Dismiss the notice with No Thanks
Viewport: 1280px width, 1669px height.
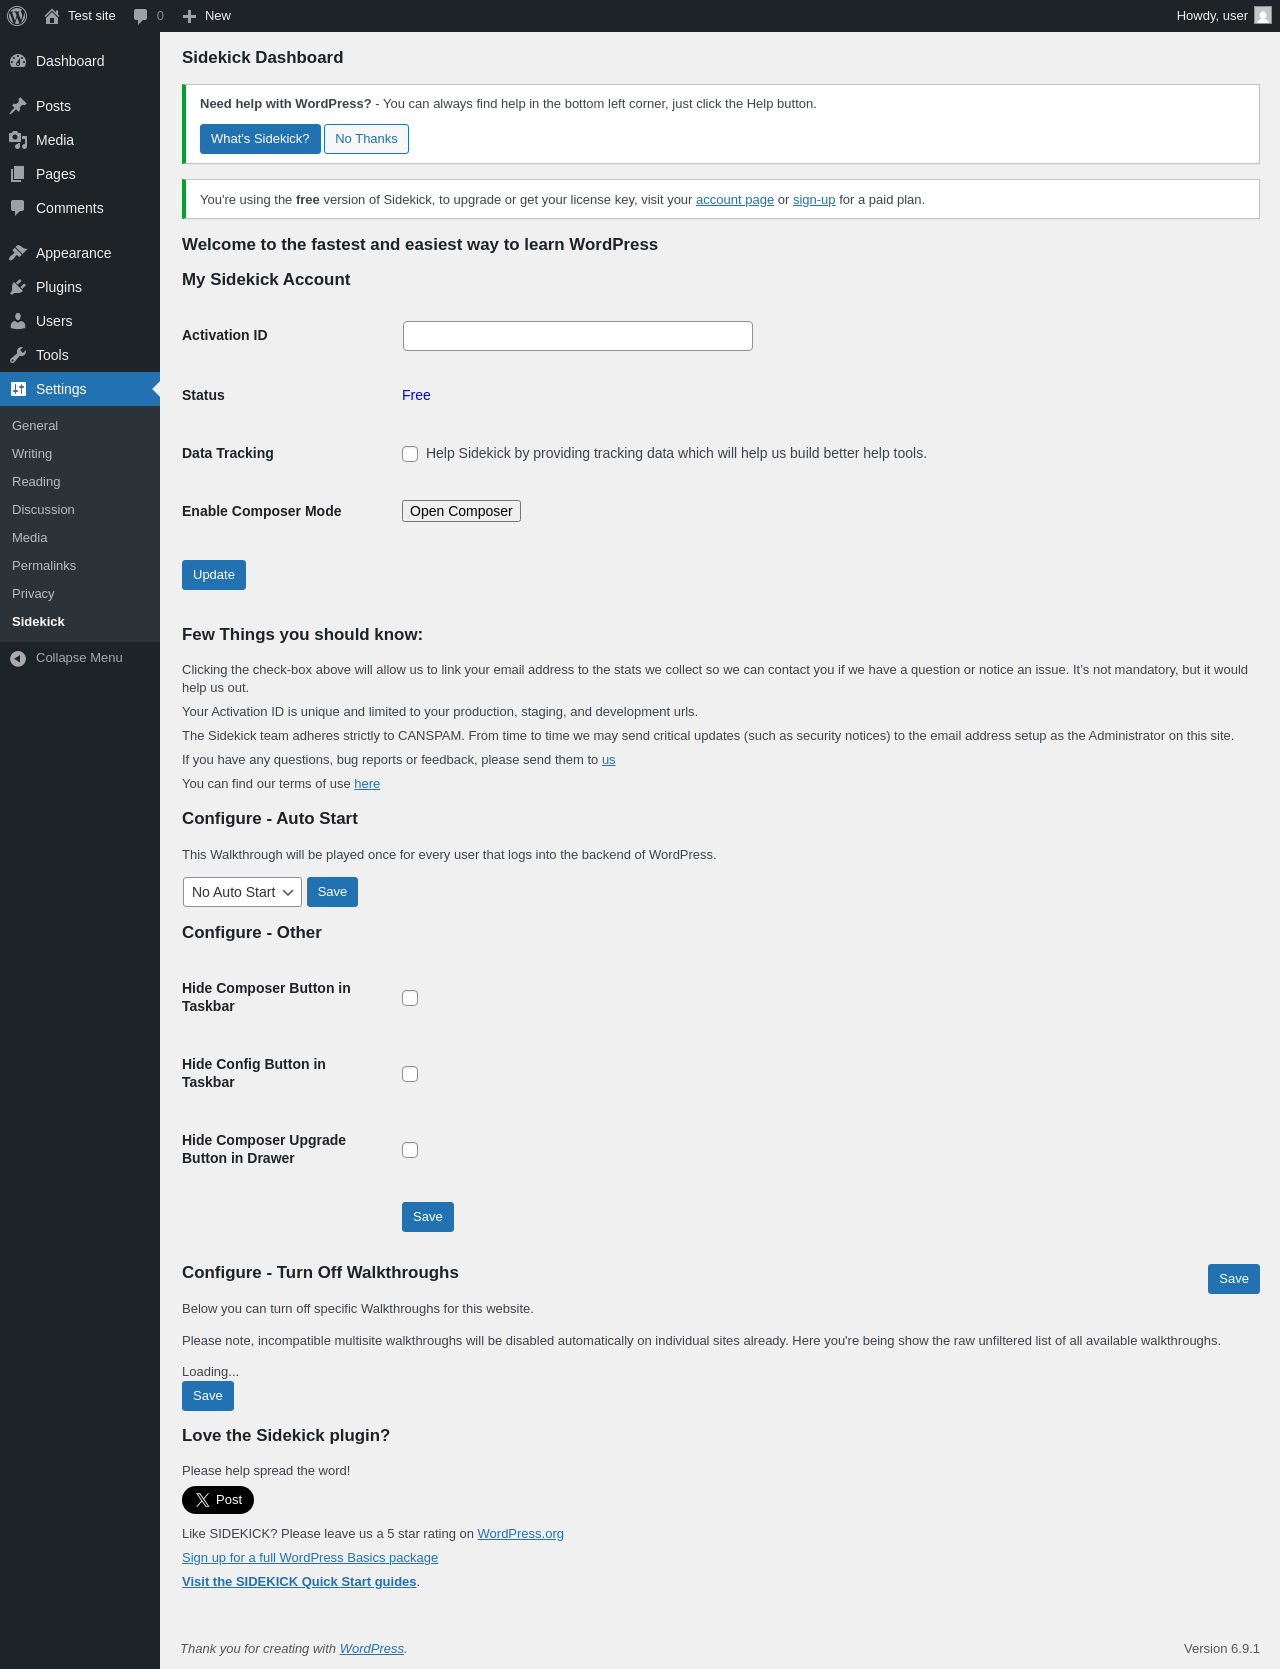[x=366, y=139]
